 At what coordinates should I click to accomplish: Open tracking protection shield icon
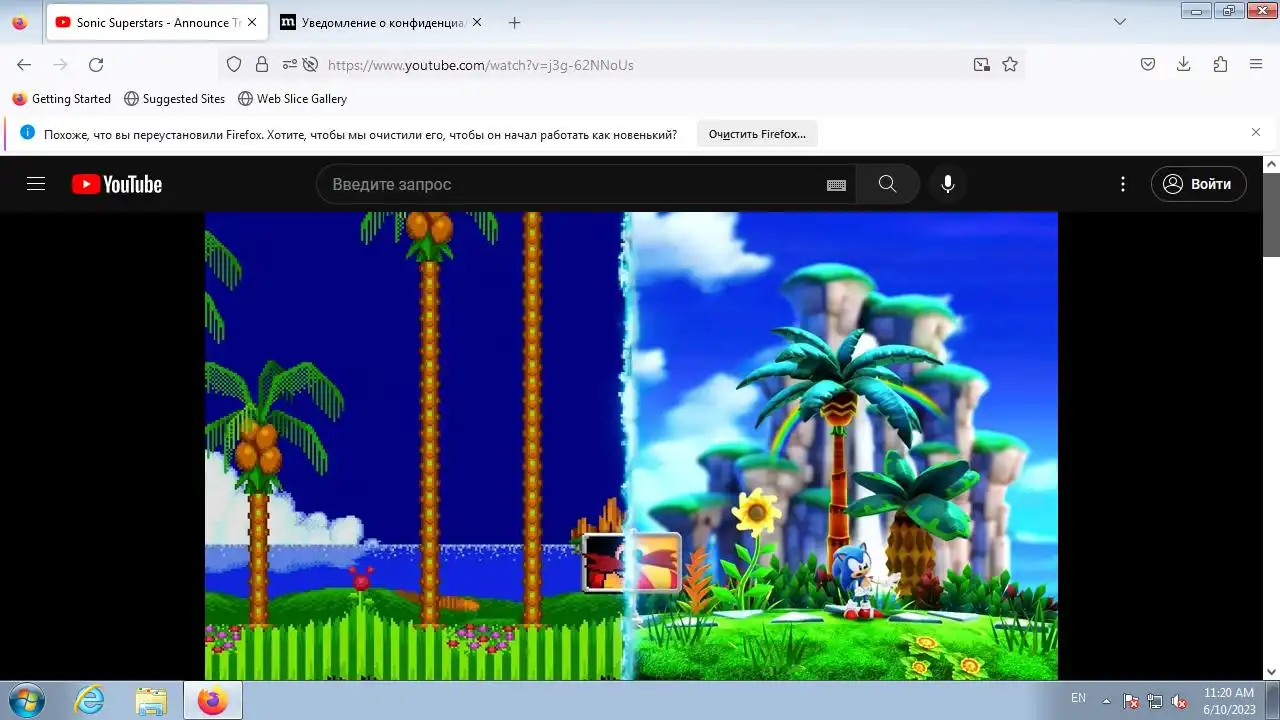pos(234,64)
